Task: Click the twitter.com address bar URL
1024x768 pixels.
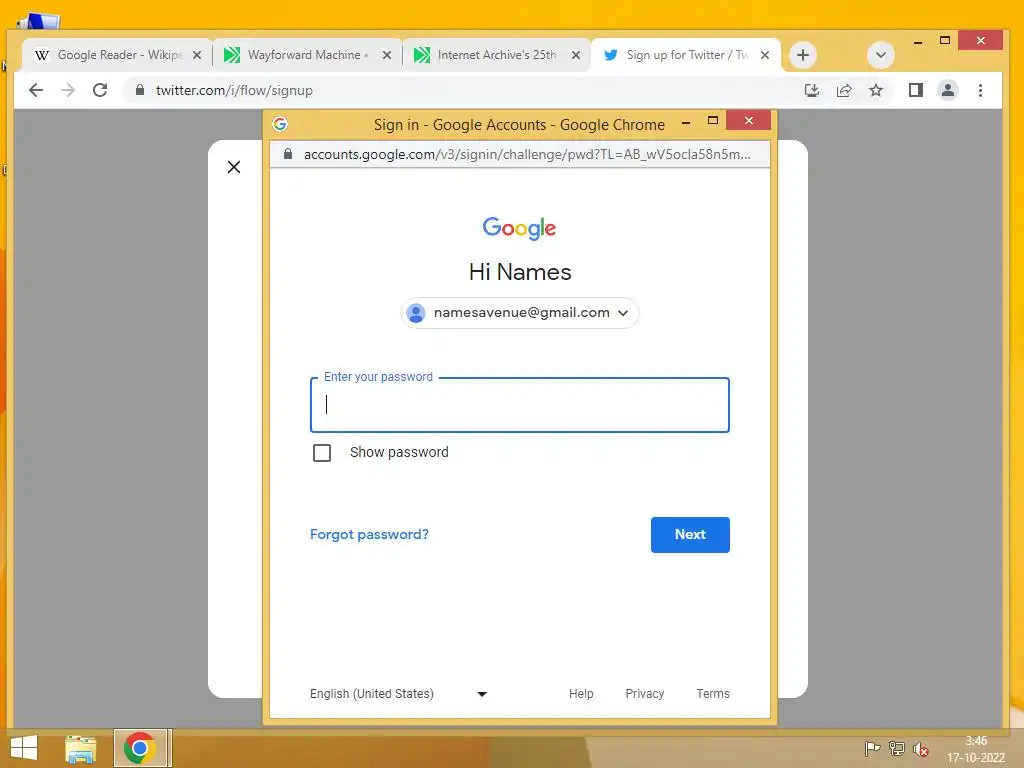Action: (x=234, y=90)
